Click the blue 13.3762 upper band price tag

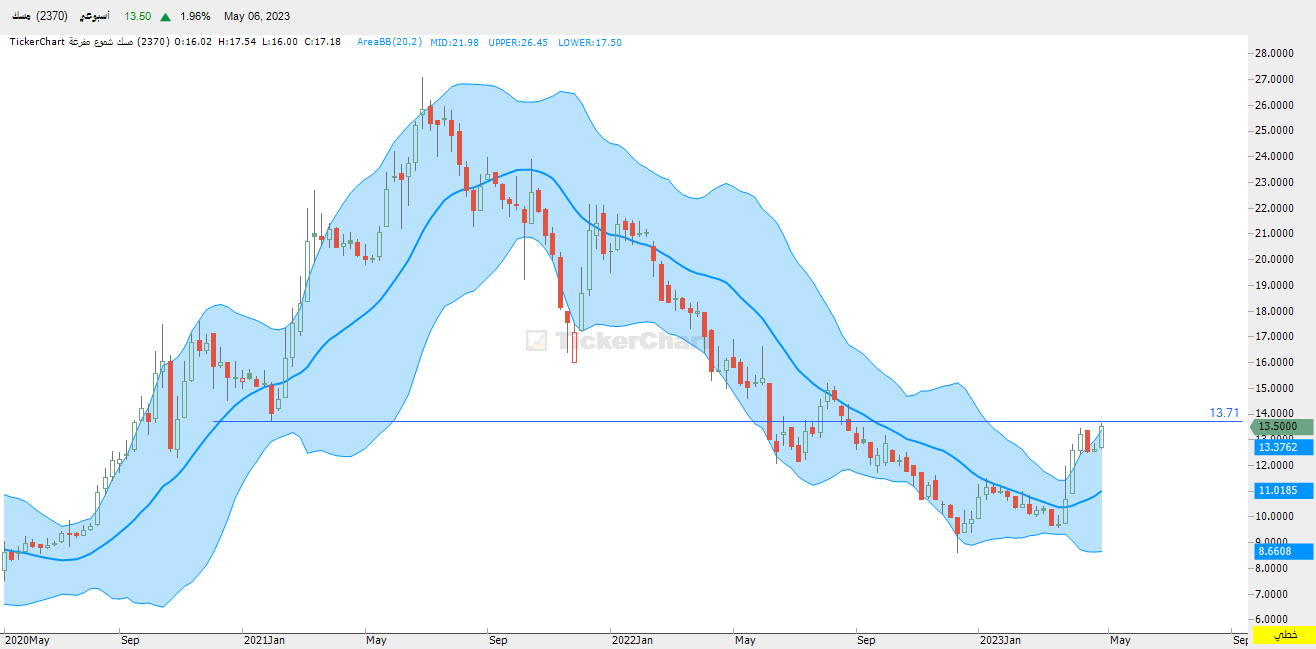tap(1279, 447)
